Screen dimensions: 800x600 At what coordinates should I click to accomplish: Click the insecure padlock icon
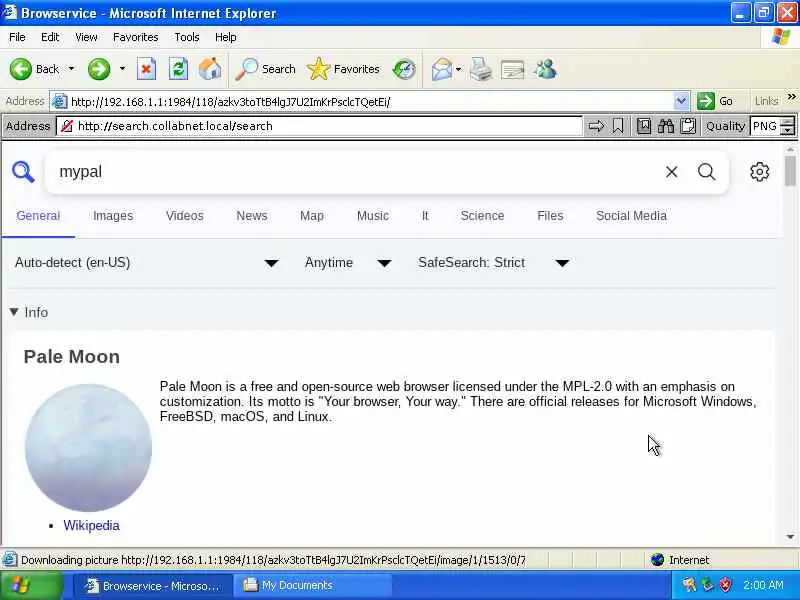67,126
